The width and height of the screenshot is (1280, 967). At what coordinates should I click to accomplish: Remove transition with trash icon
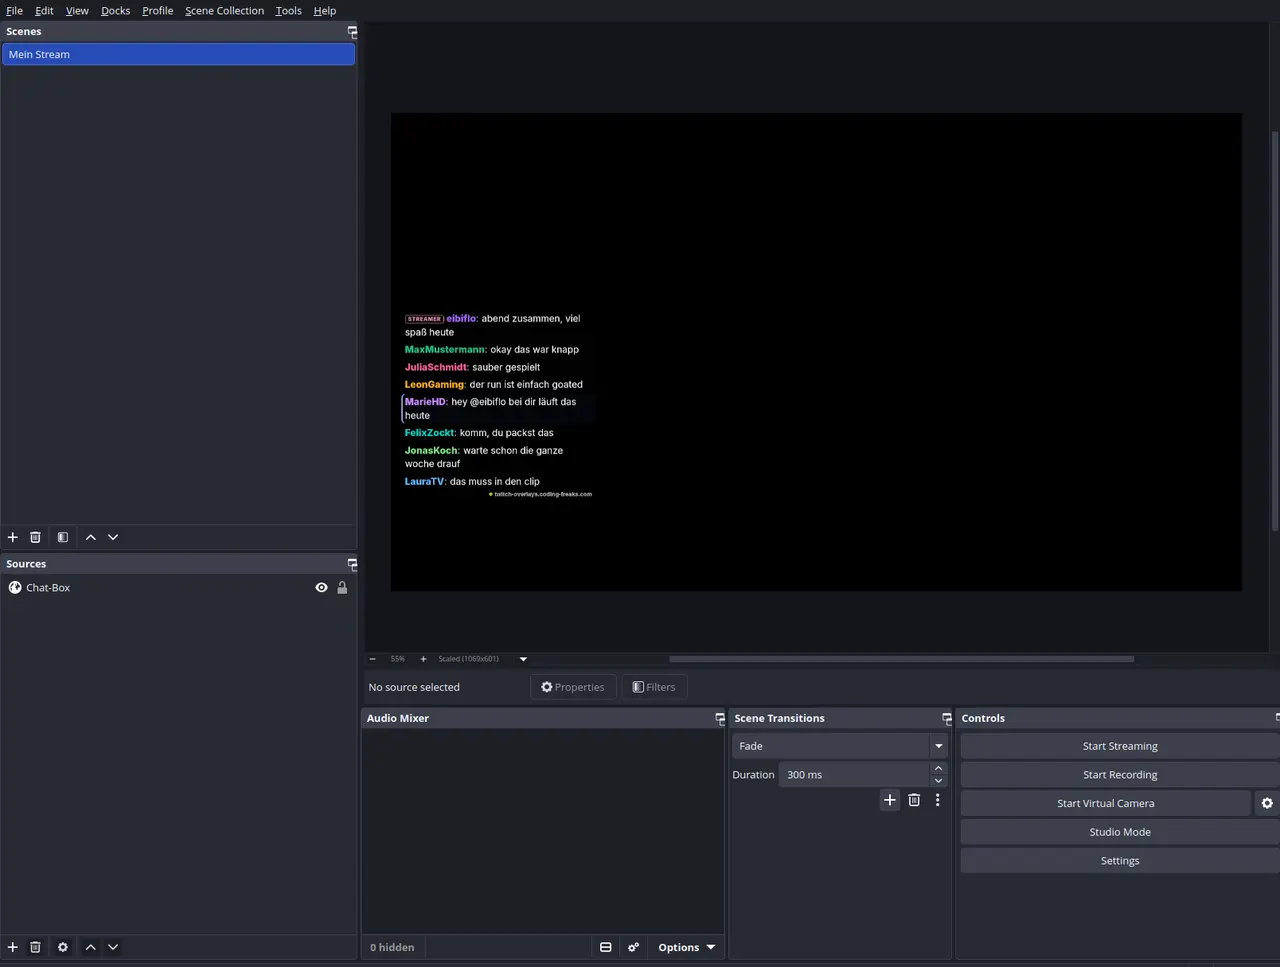tap(914, 800)
